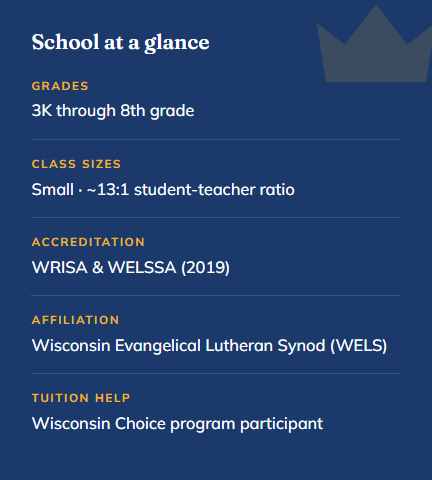Select the CLASS SIZES label

[76, 164]
